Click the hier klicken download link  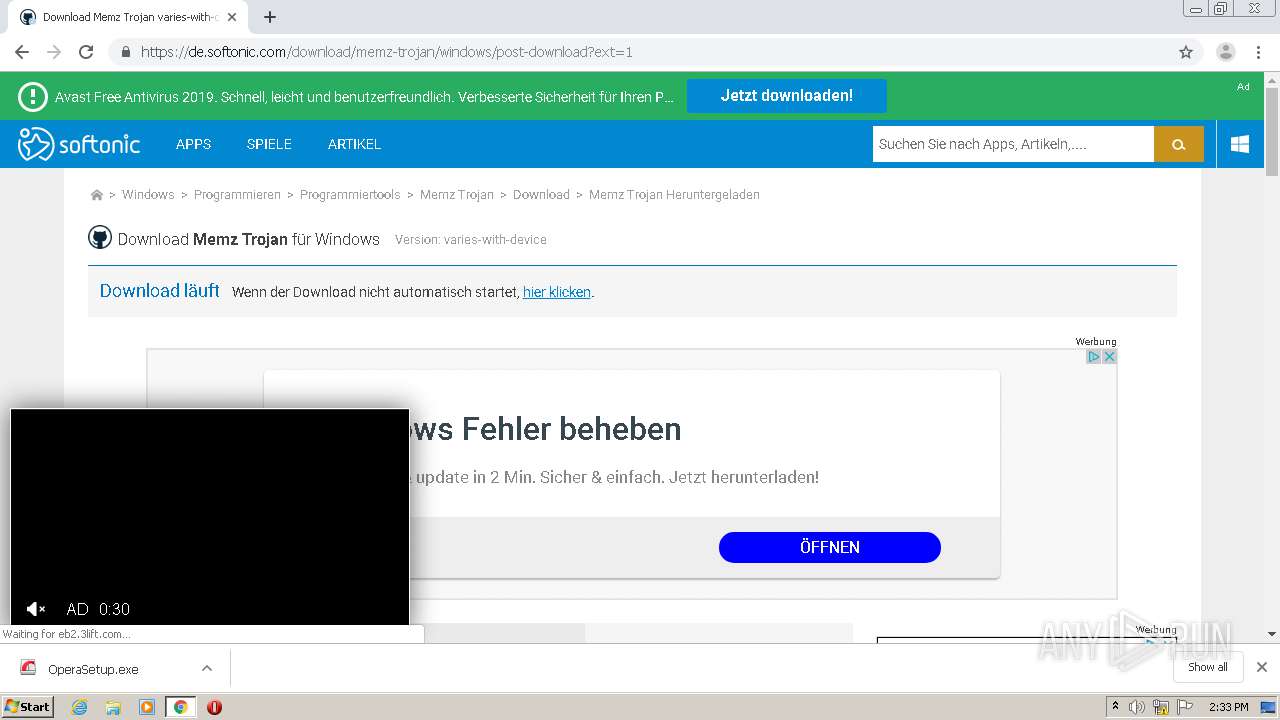[x=557, y=292]
